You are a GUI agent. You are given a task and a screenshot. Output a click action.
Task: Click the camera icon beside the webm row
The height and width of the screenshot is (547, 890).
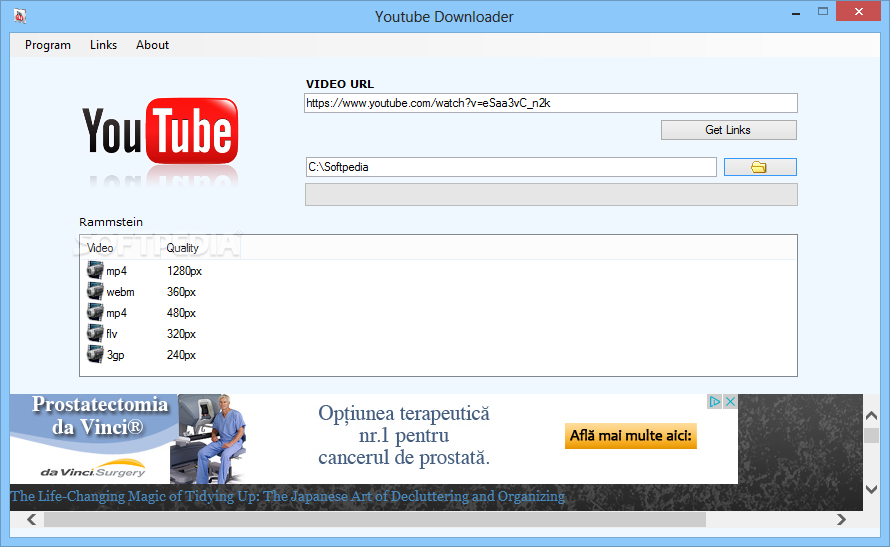95,292
